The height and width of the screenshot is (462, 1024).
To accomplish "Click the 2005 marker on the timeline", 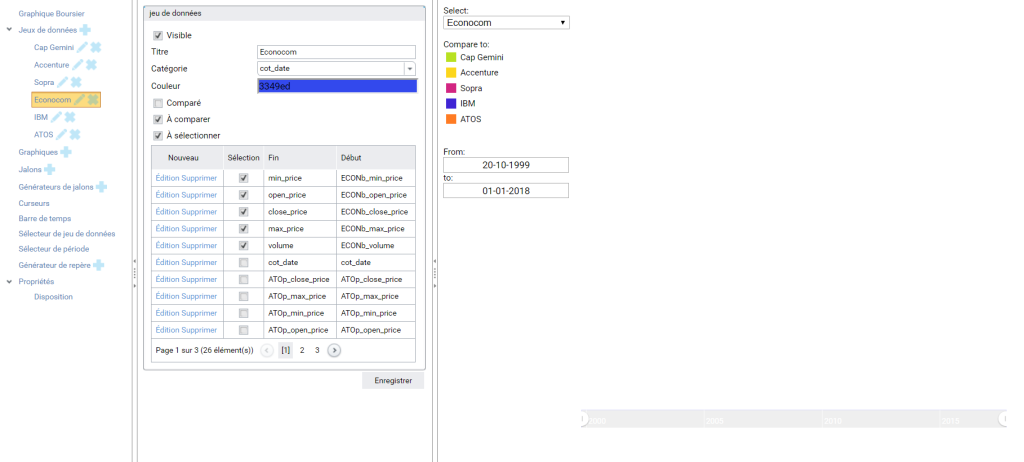I will point(714,421).
